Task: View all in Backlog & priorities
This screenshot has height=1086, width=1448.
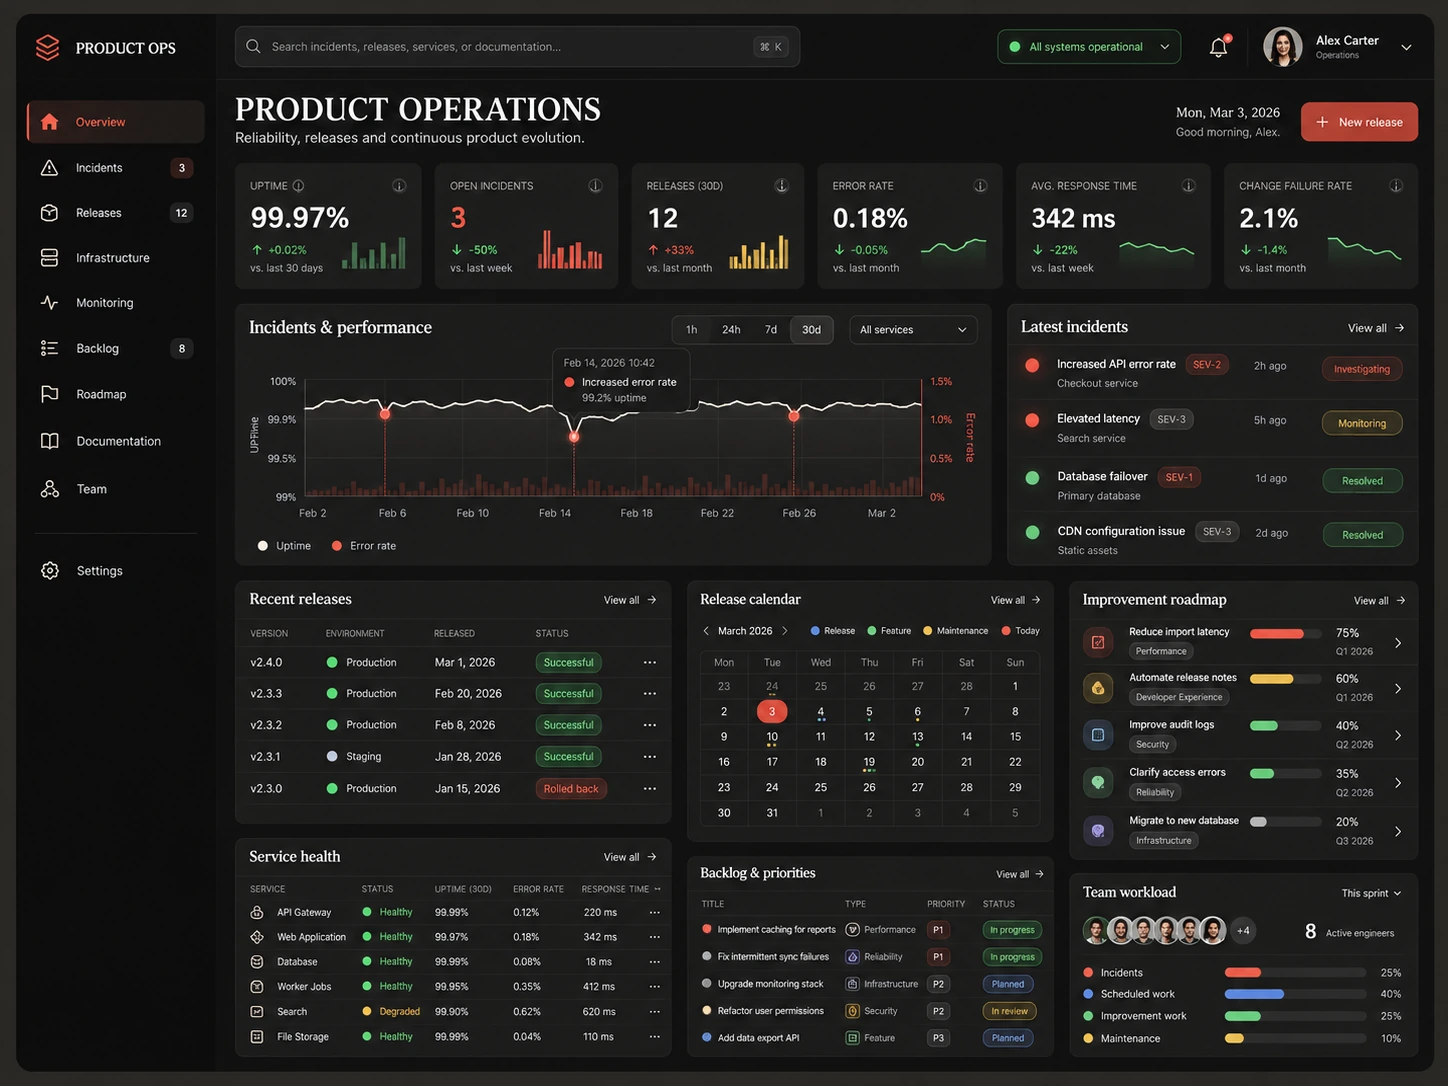Action: tap(1020, 874)
